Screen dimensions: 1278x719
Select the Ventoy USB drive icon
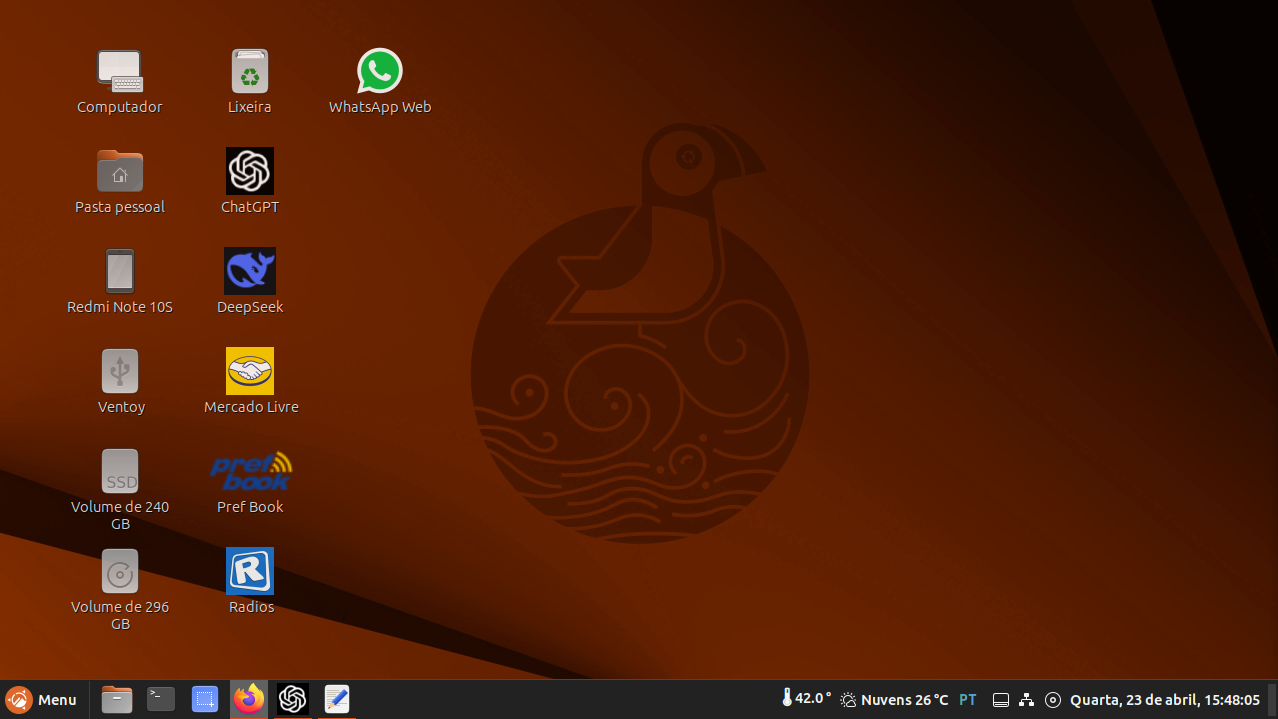point(120,371)
